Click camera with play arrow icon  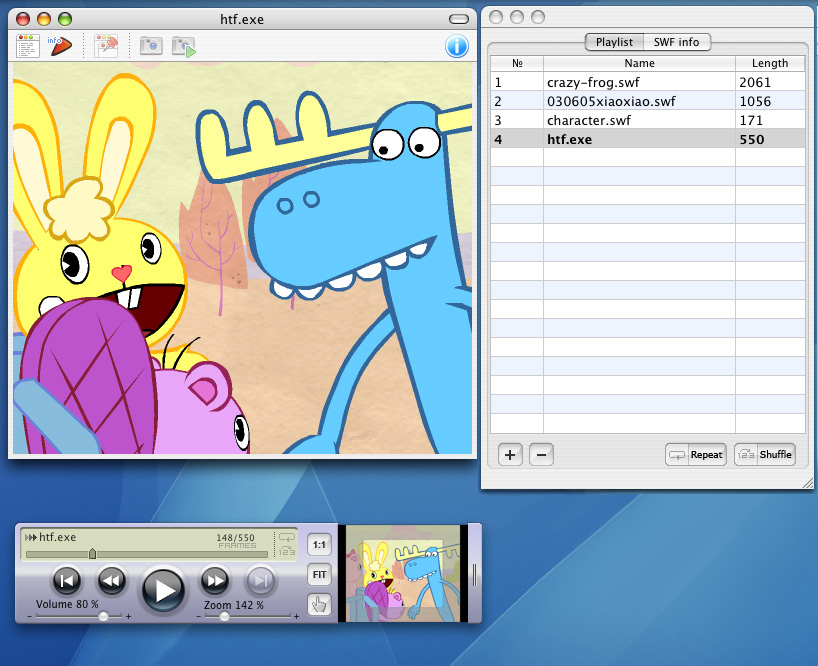click(184, 46)
